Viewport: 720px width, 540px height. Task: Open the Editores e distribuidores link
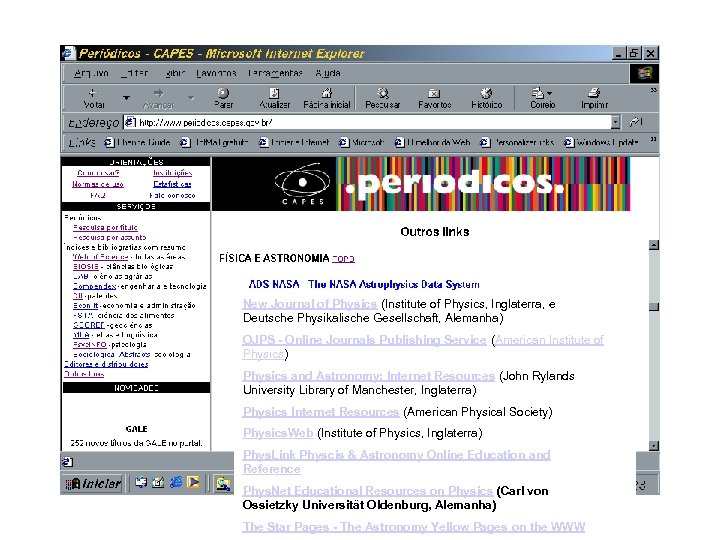coord(106,364)
